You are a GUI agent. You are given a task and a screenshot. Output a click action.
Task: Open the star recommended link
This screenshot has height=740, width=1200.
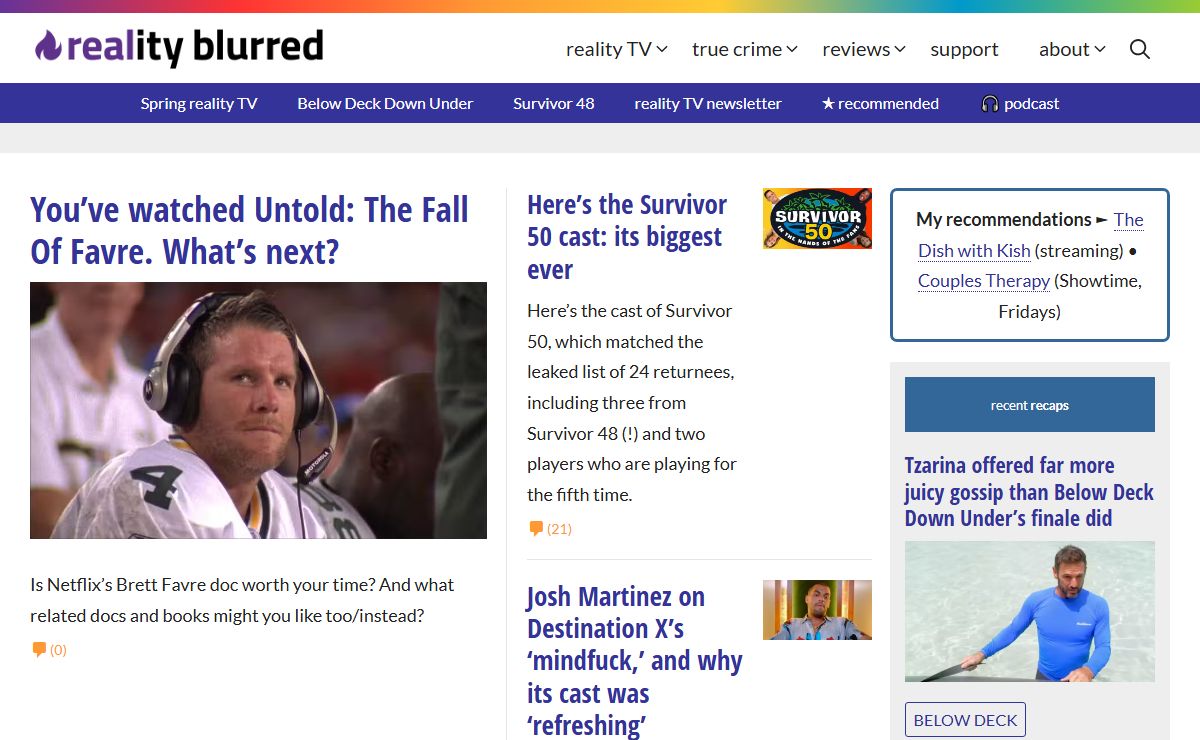pos(880,103)
